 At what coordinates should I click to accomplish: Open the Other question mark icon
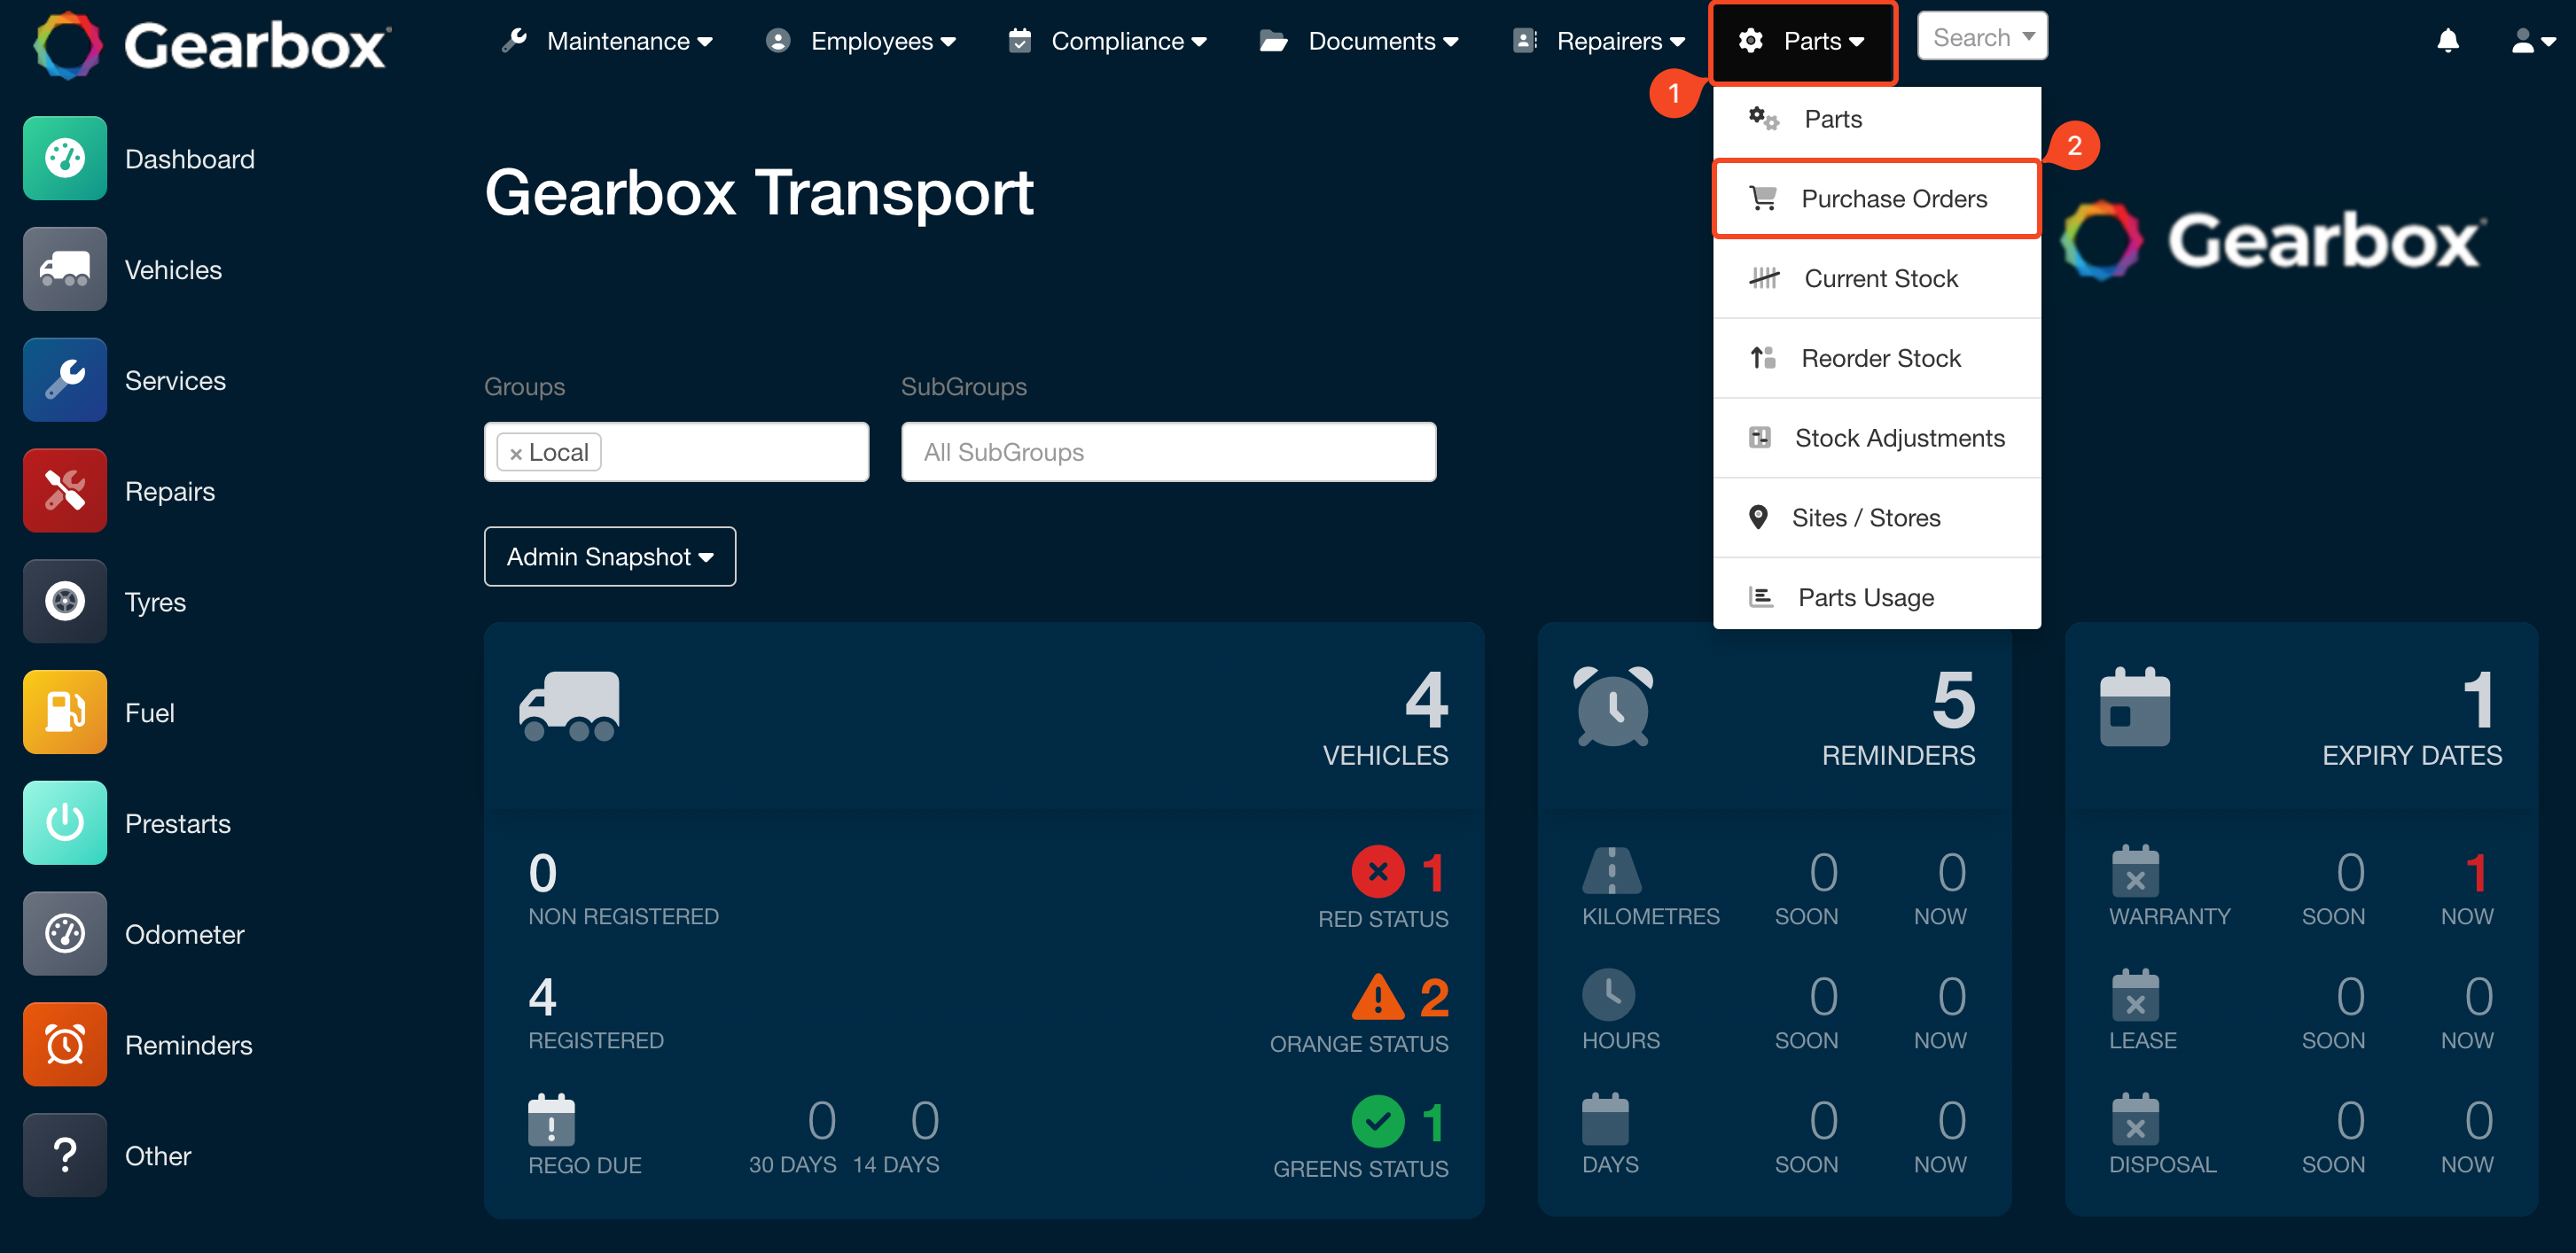65,1156
